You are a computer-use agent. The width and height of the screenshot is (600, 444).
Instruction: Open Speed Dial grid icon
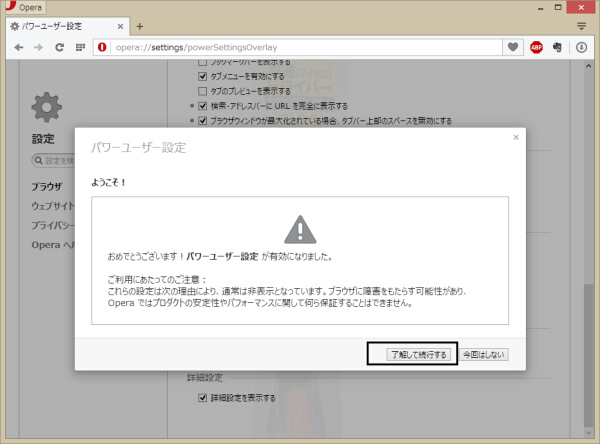[80, 47]
